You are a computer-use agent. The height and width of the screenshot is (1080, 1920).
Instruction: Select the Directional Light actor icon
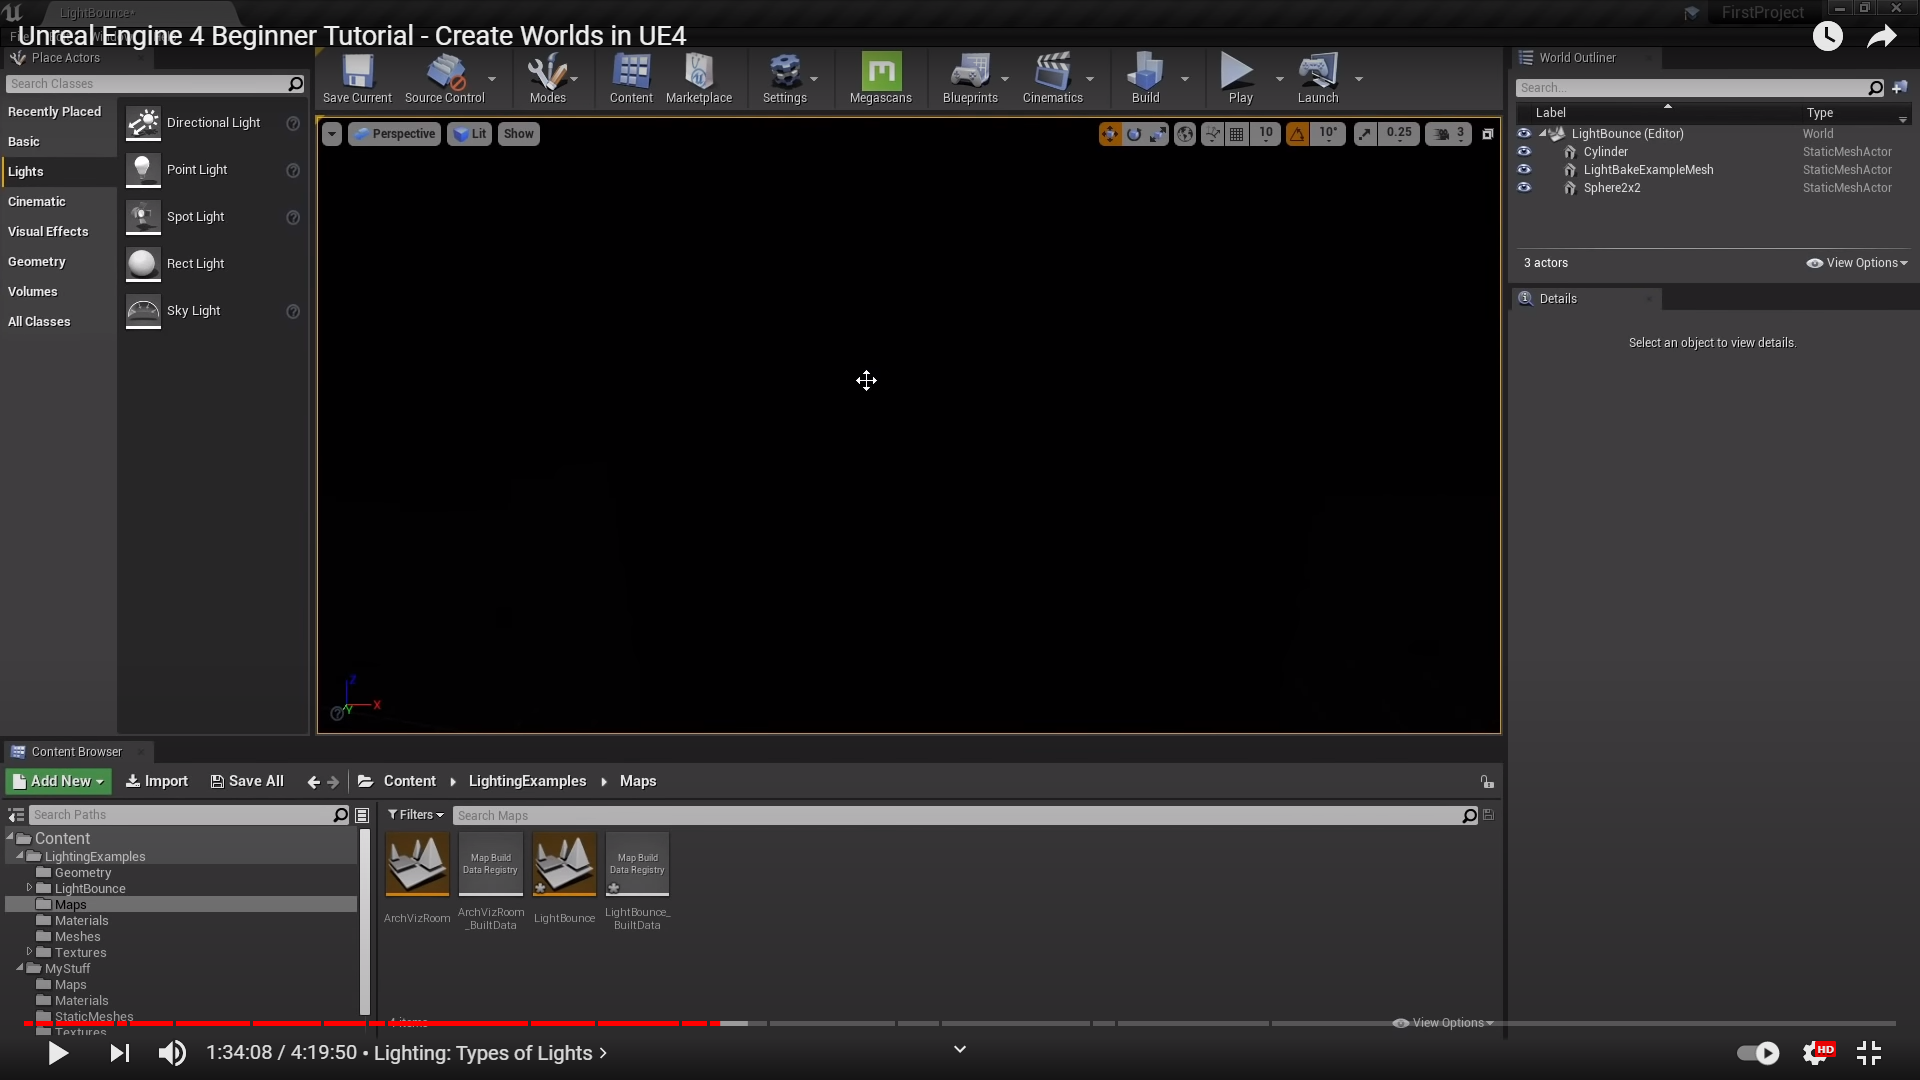tap(143, 123)
